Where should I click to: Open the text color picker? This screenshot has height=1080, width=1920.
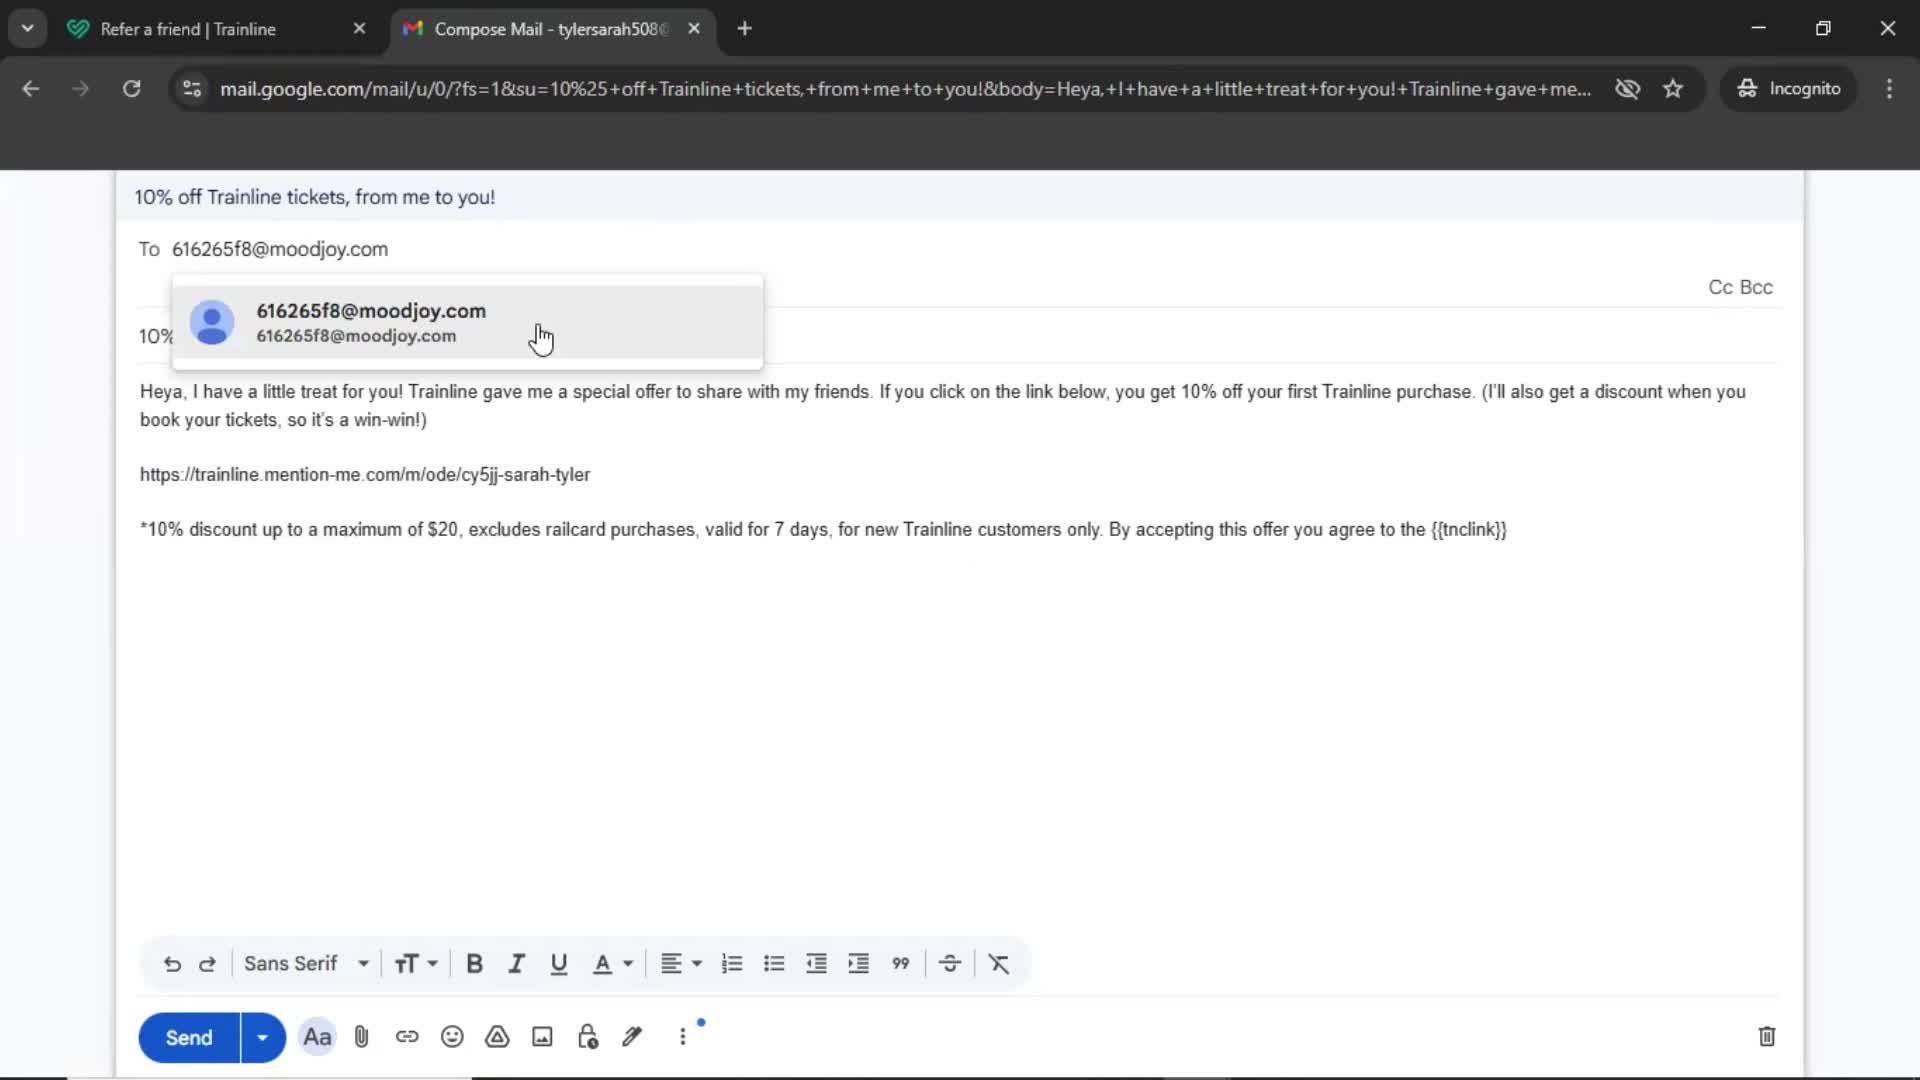(x=612, y=963)
